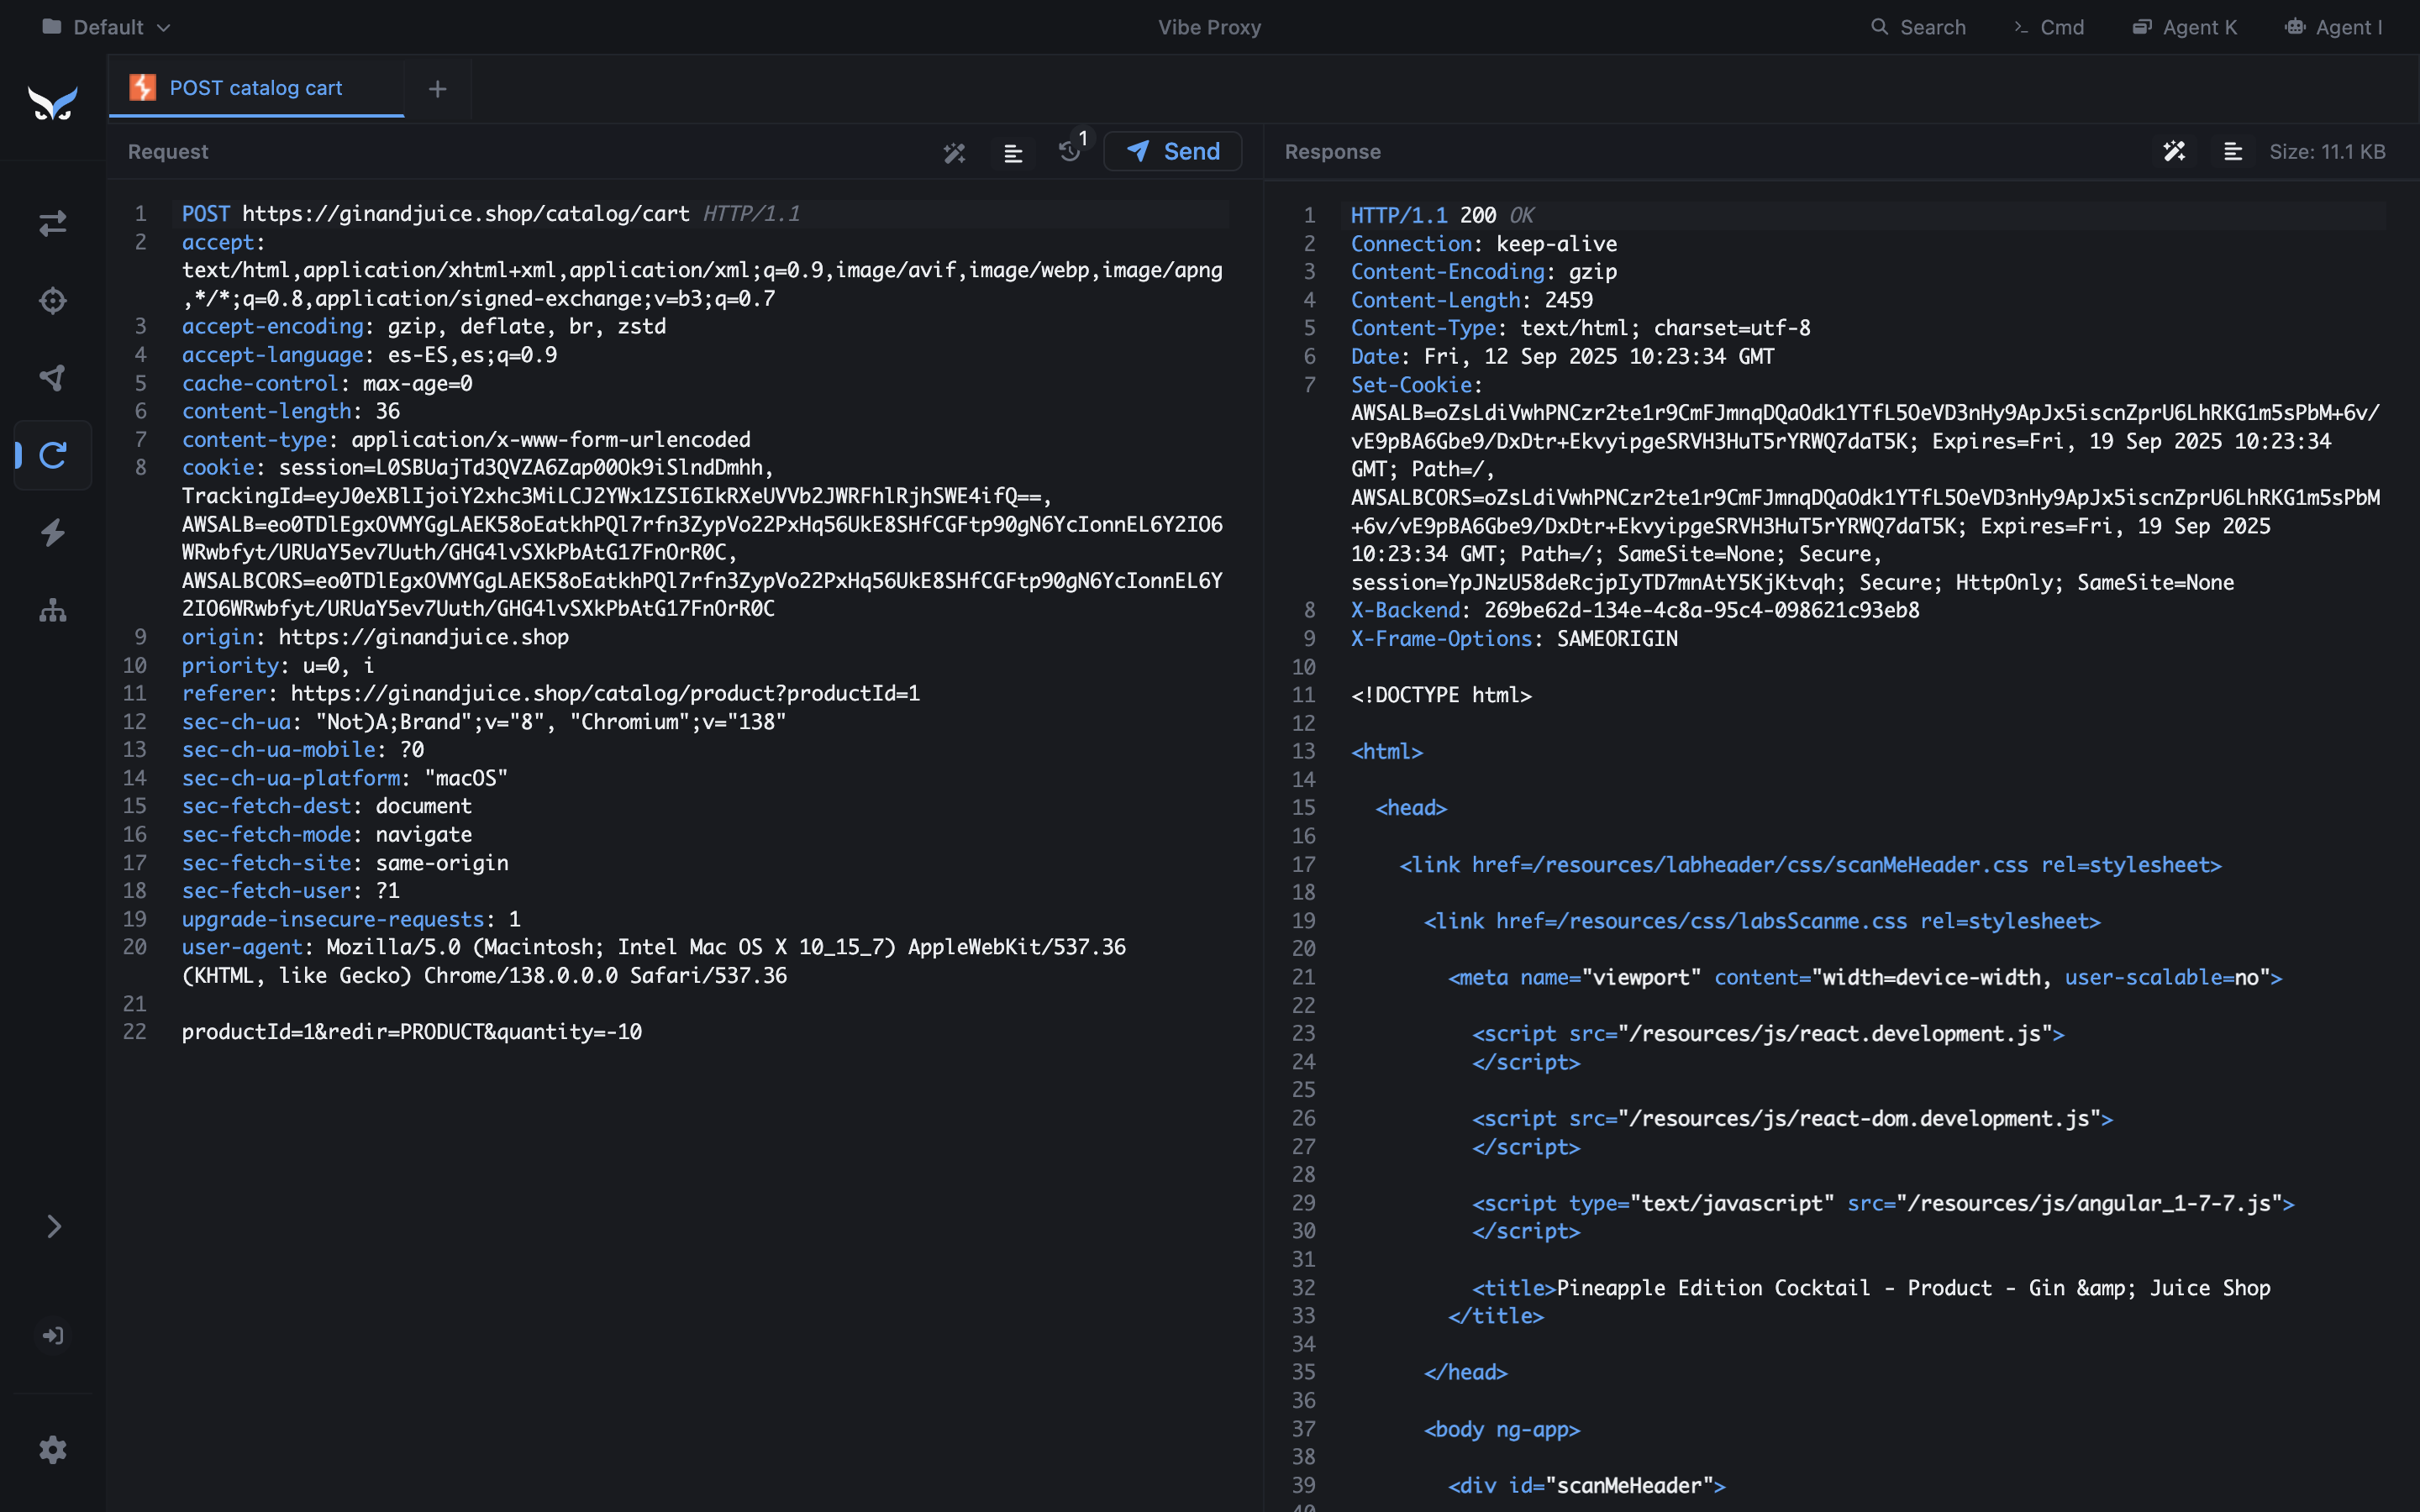Click the magic wand icon in Response panel
This screenshot has width=2420, height=1512.
click(2174, 152)
